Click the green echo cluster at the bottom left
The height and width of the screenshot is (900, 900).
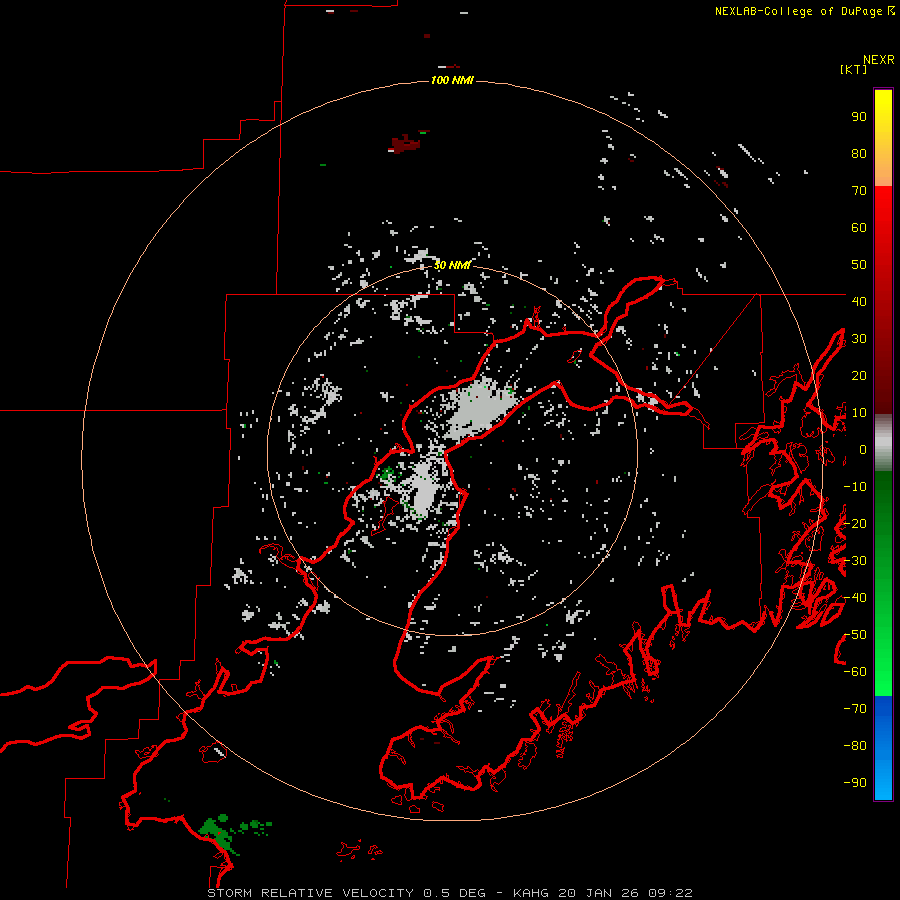click(x=221, y=832)
